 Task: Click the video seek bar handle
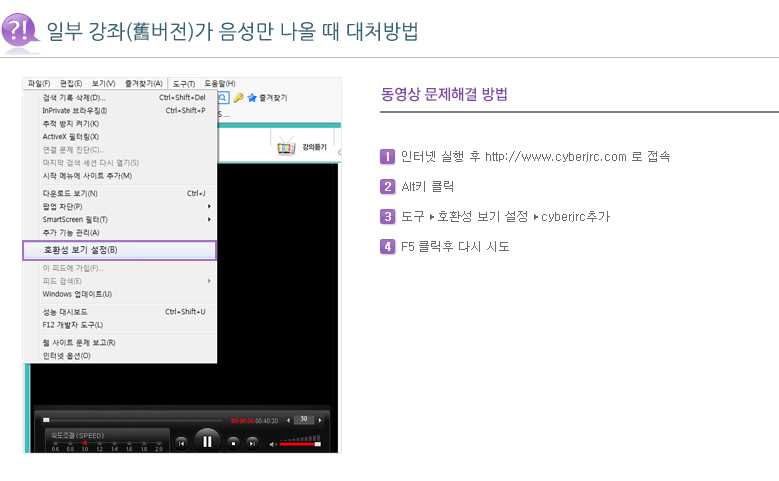click(46, 420)
